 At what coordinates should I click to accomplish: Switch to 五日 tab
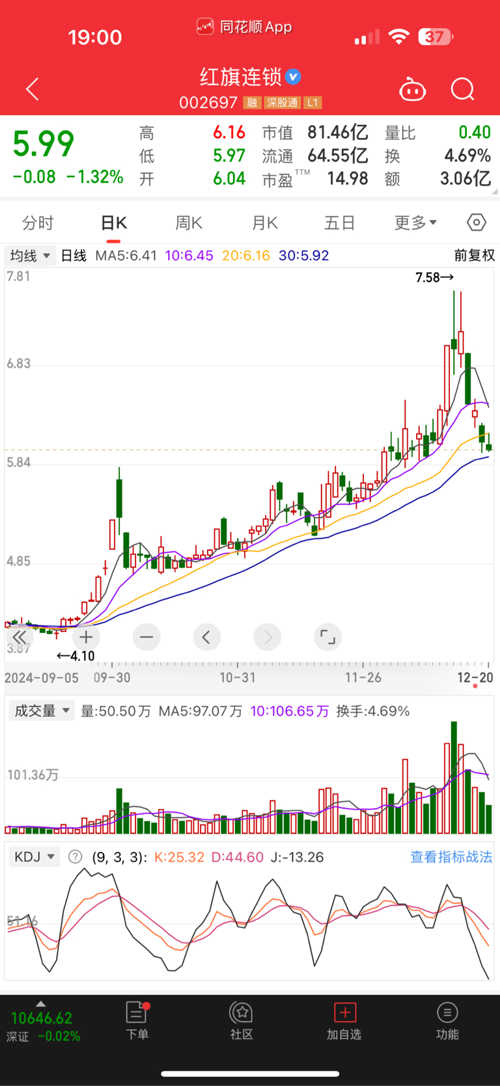pyautogui.click(x=339, y=223)
